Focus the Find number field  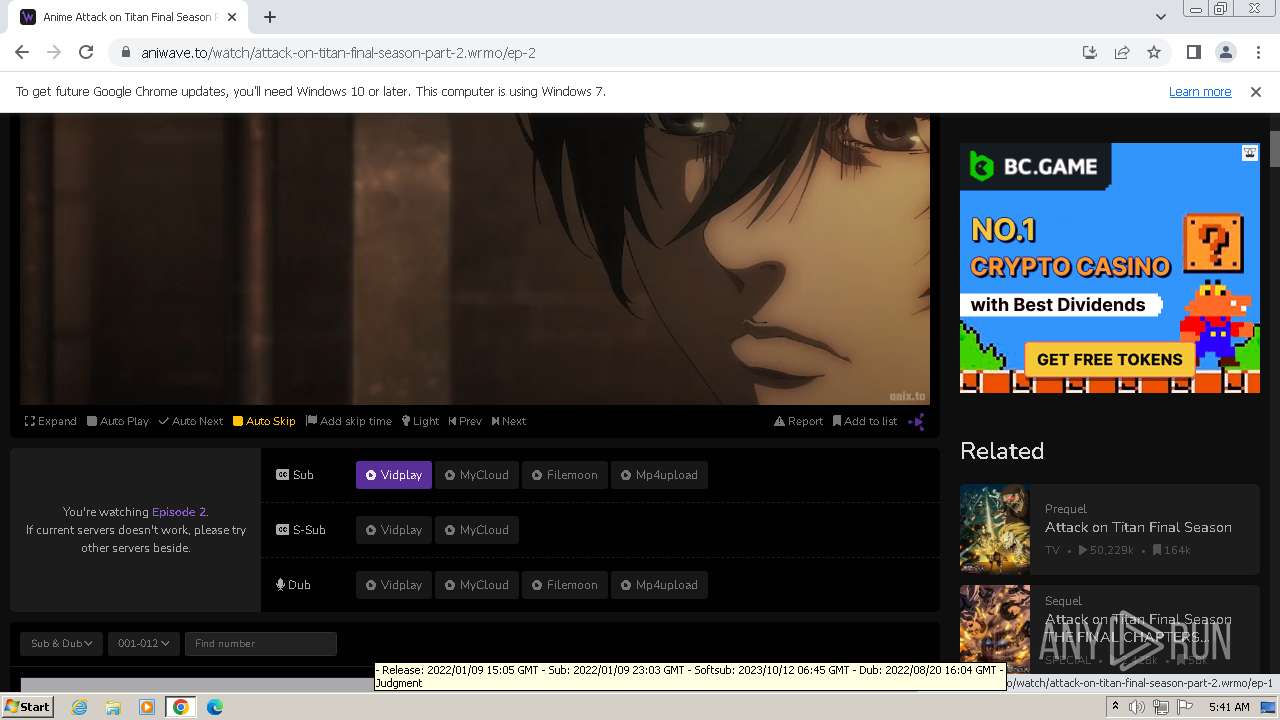[x=261, y=643]
